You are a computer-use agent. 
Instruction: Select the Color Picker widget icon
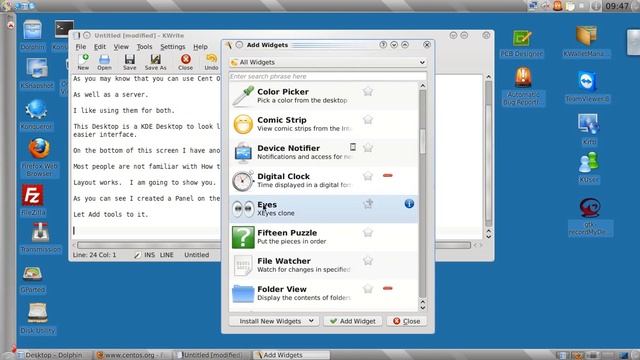click(x=243, y=96)
